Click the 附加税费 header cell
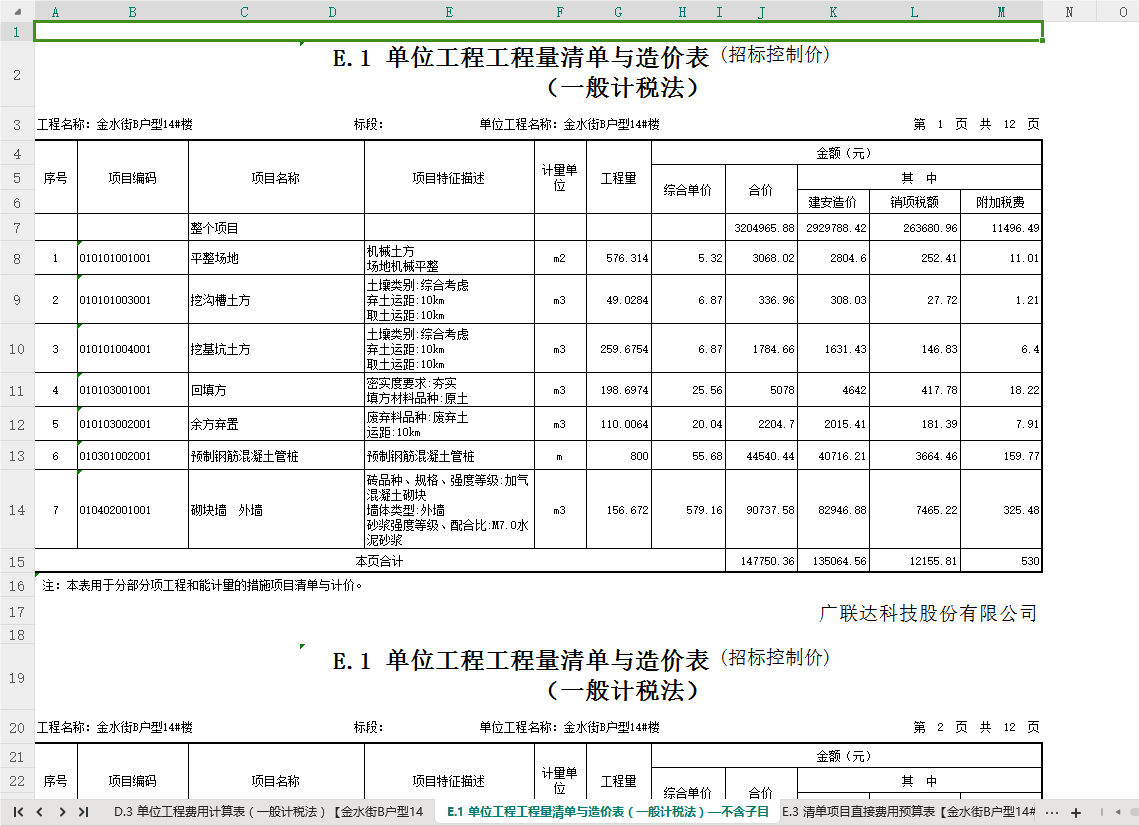1139x826 pixels. (x=1001, y=202)
